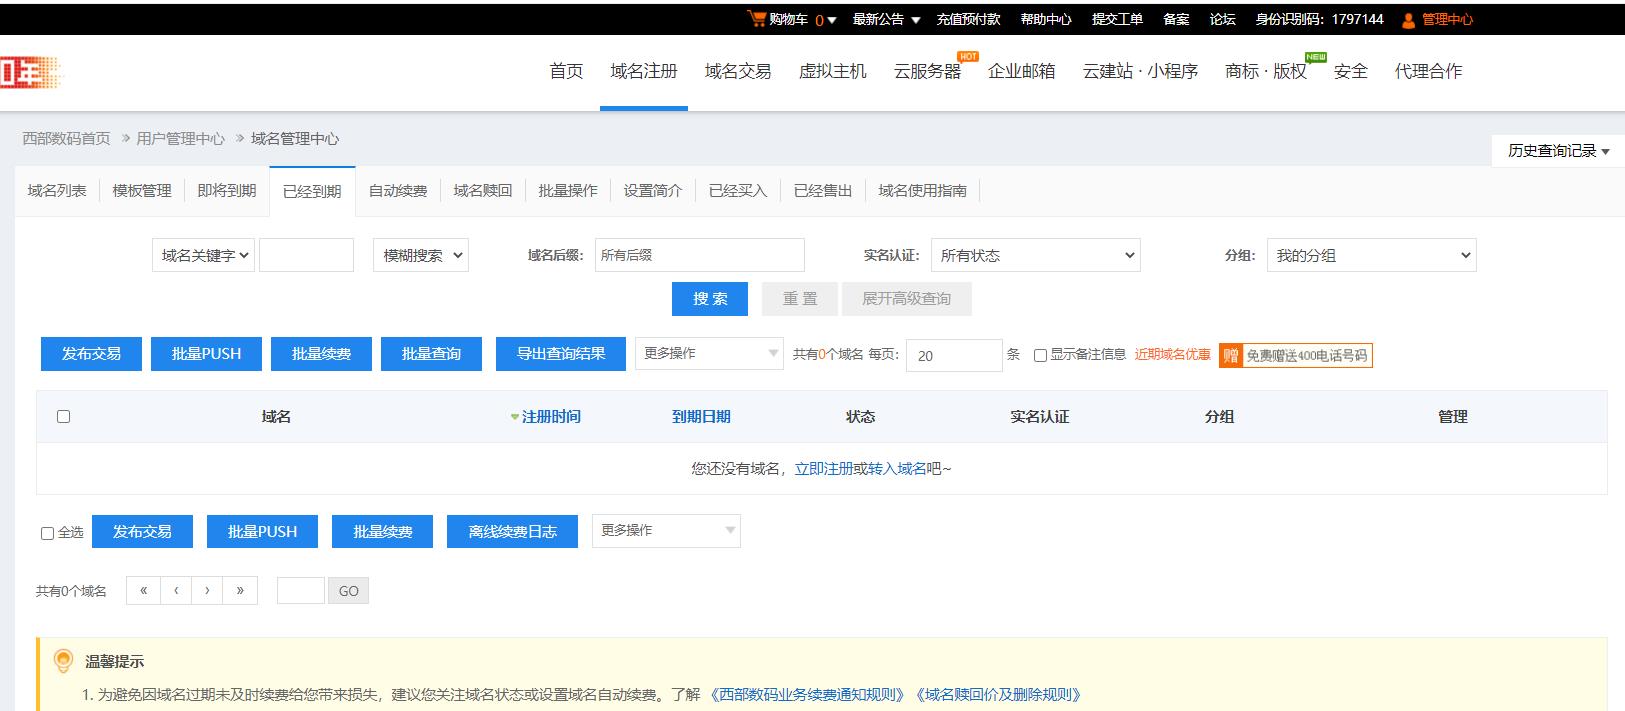
Task: Sort table by 注册时间 column
Action: [x=550, y=417]
